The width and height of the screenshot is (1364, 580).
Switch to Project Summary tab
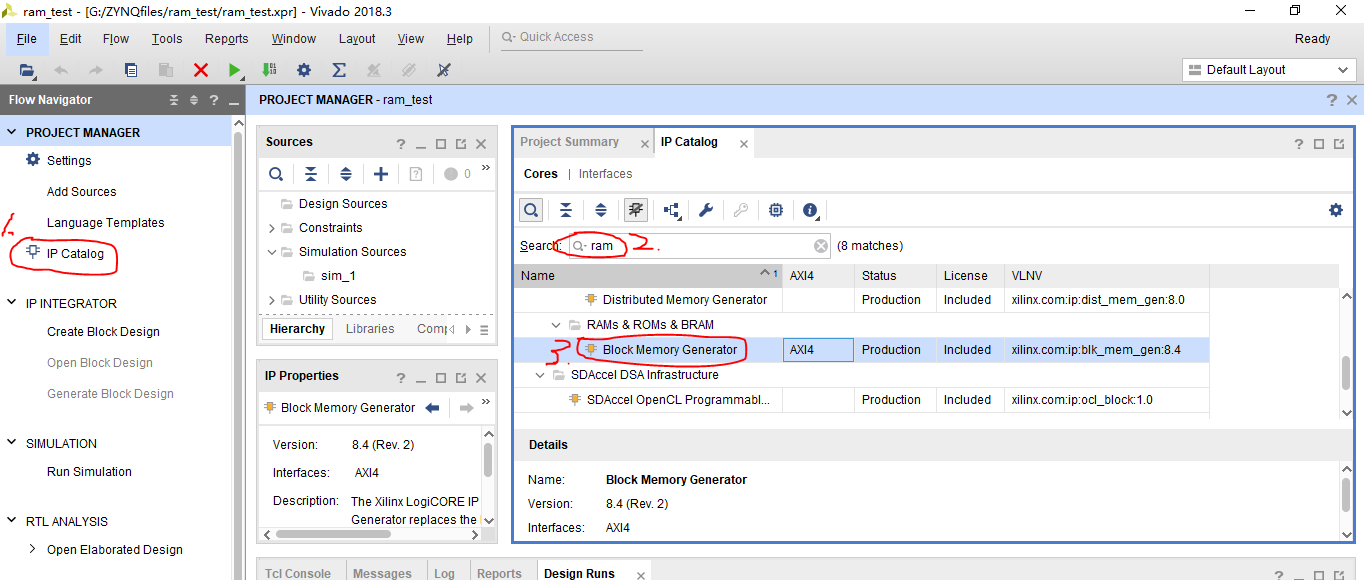pos(570,142)
